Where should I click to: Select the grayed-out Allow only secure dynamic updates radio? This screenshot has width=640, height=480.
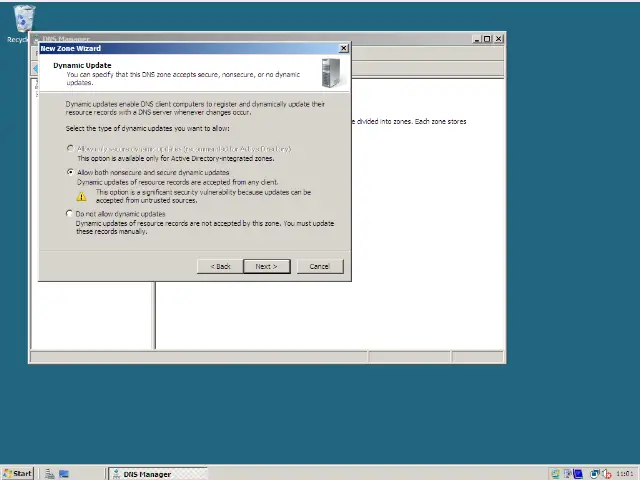click(x=71, y=149)
